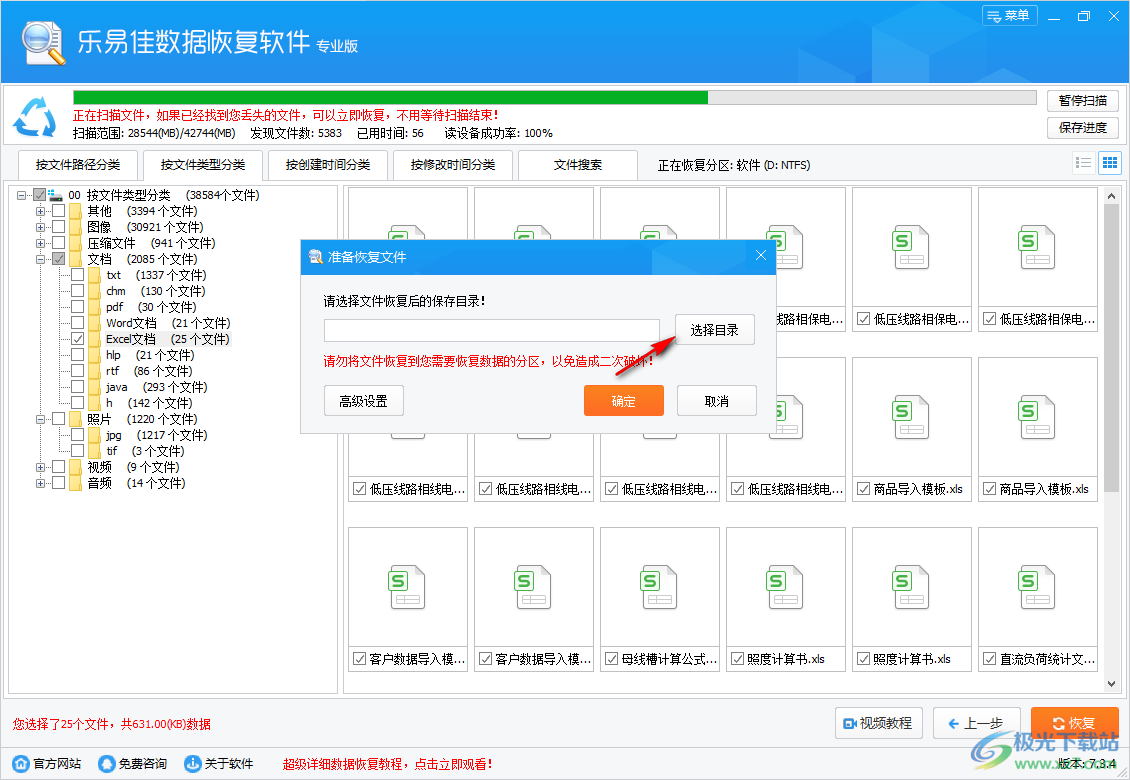Click the home icon beside 官方网站
Viewport: 1130px width, 780px height.
(22, 762)
